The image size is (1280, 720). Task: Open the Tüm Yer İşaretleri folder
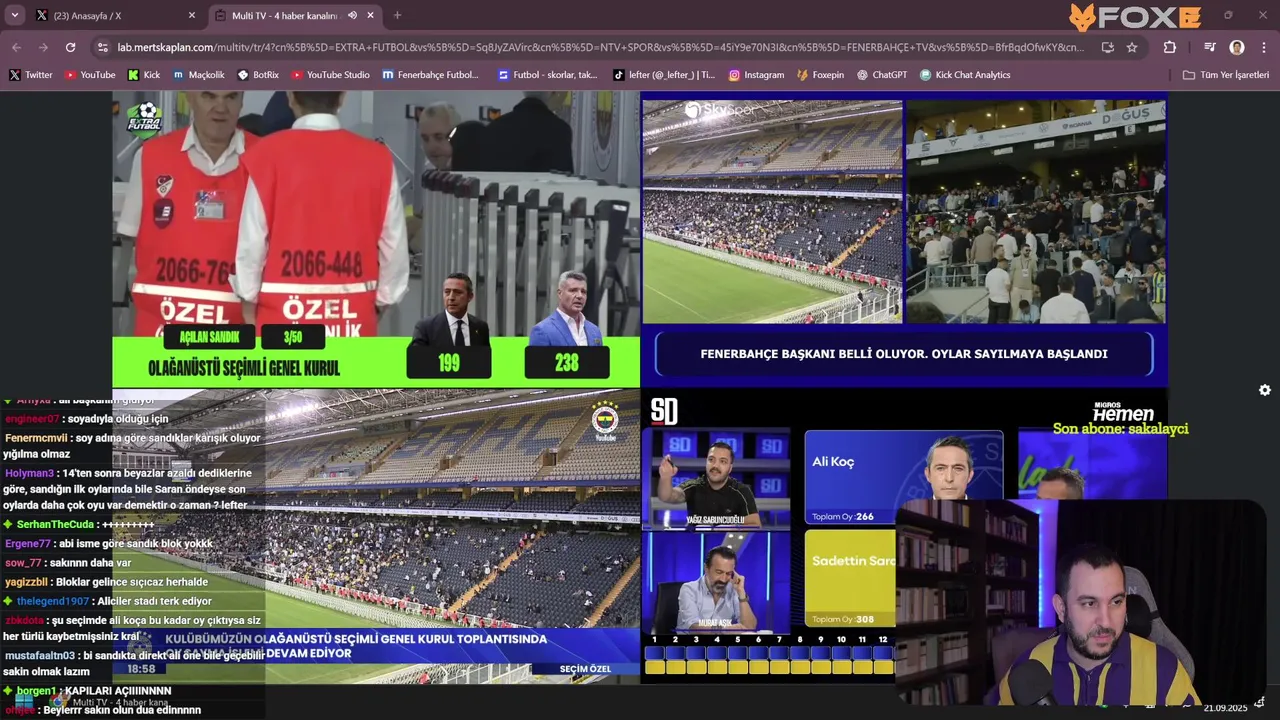1226,75
